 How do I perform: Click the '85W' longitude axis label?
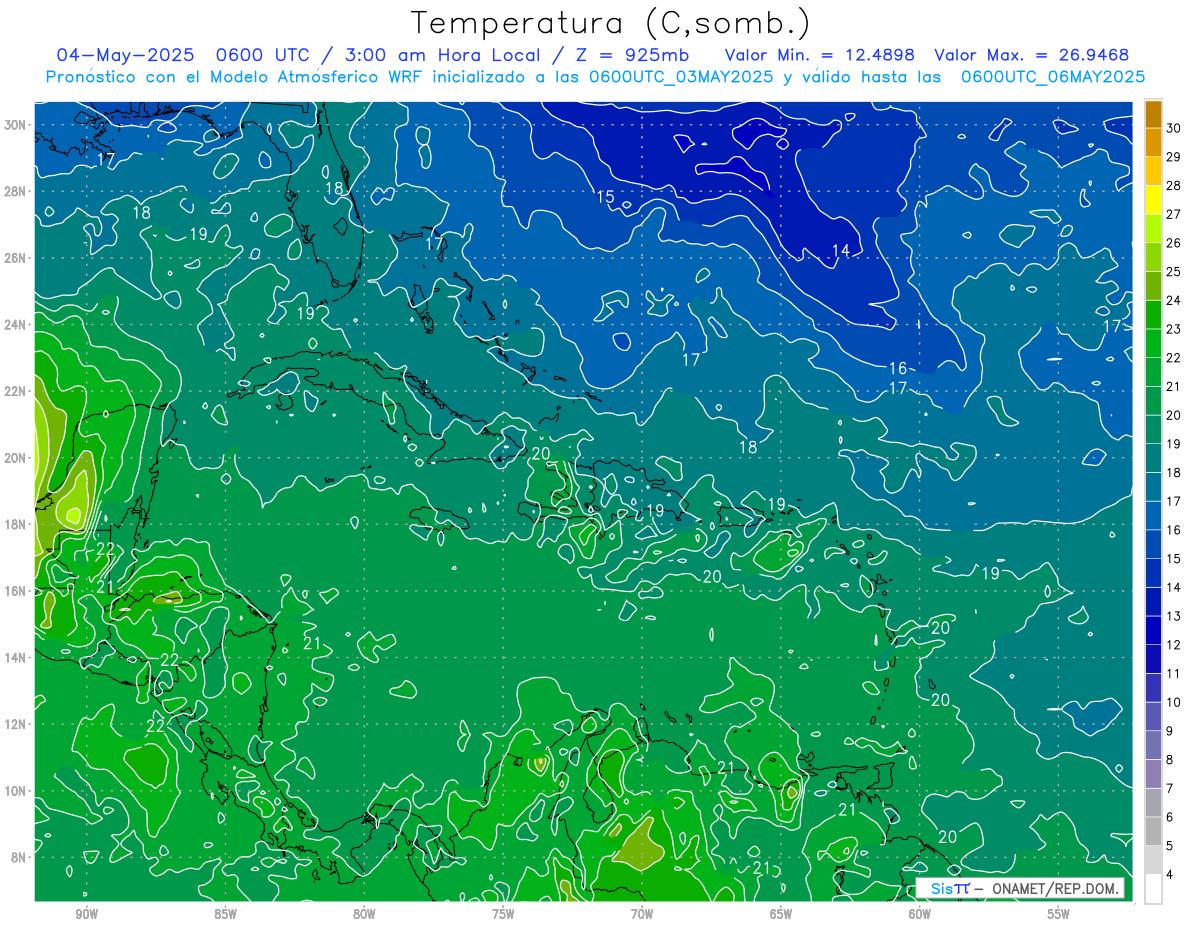pyautogui.click(x=225, y=914)
